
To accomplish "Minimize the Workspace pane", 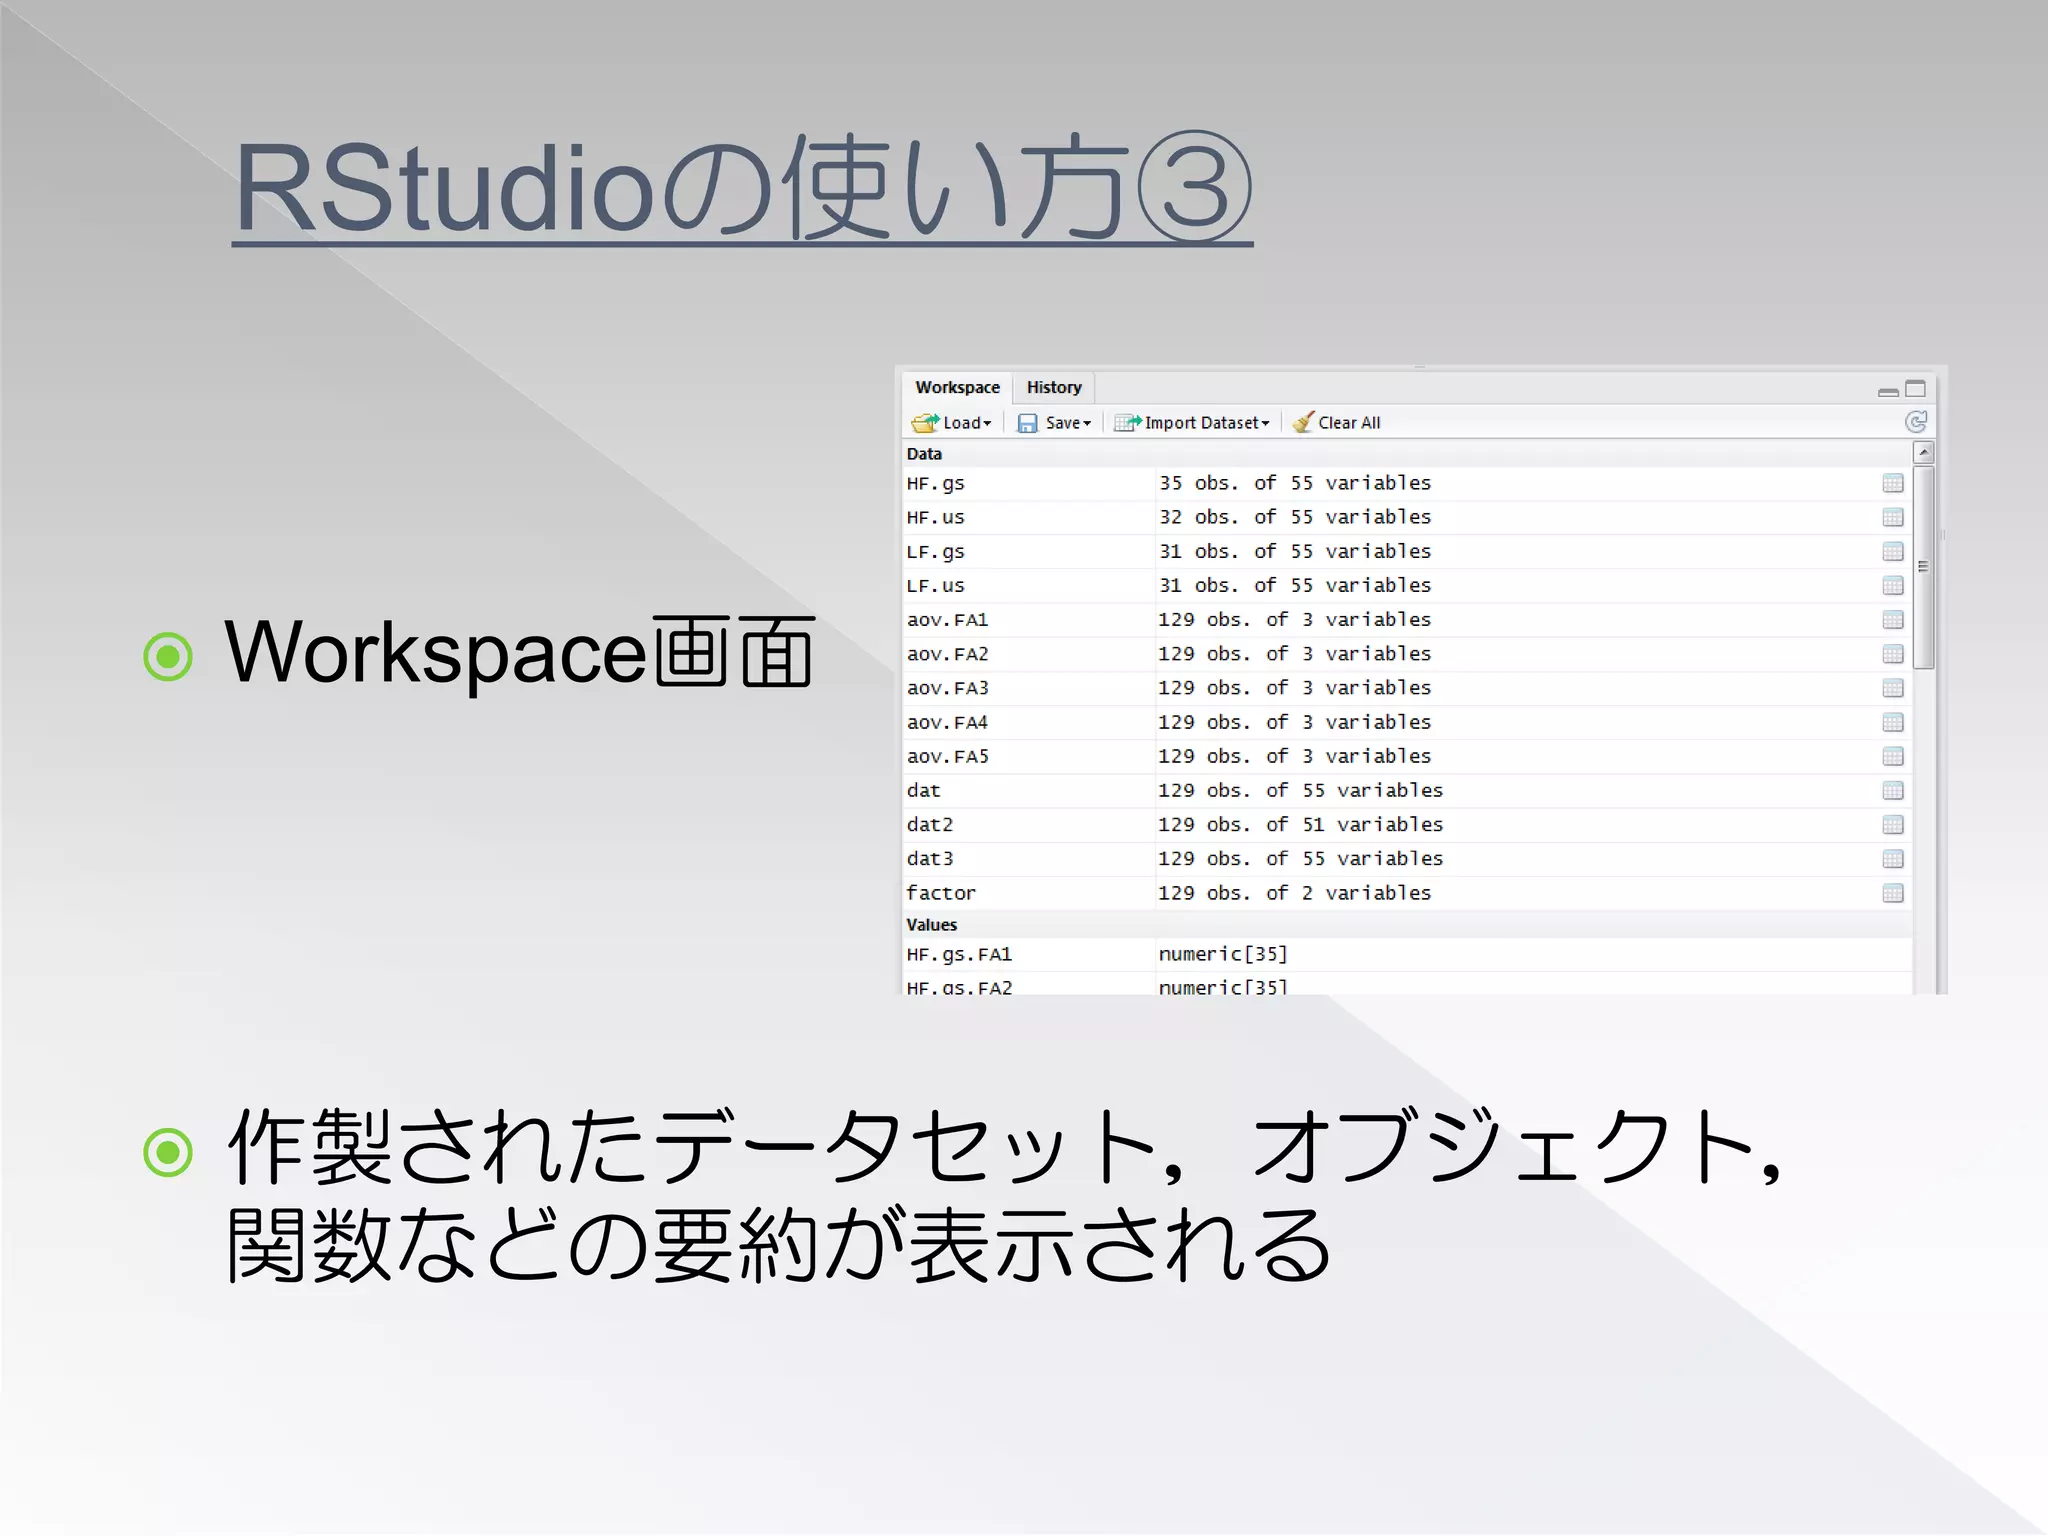I will point(1887,392).
